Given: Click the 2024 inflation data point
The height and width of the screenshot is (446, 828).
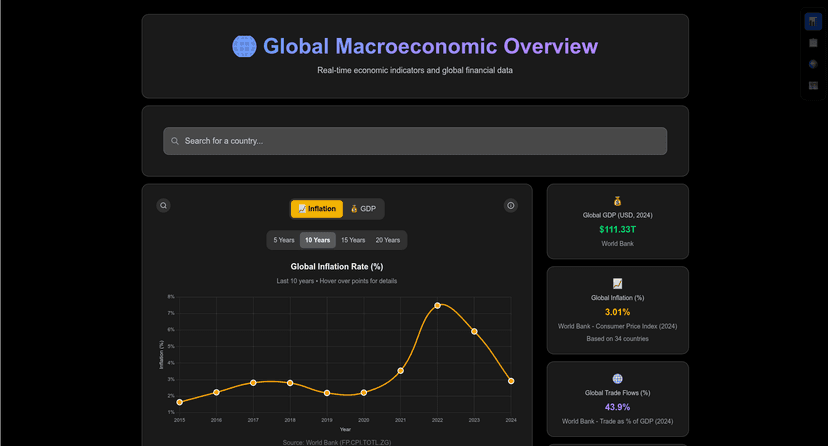Looking at the screenshot, I should [x=511, y=381].
